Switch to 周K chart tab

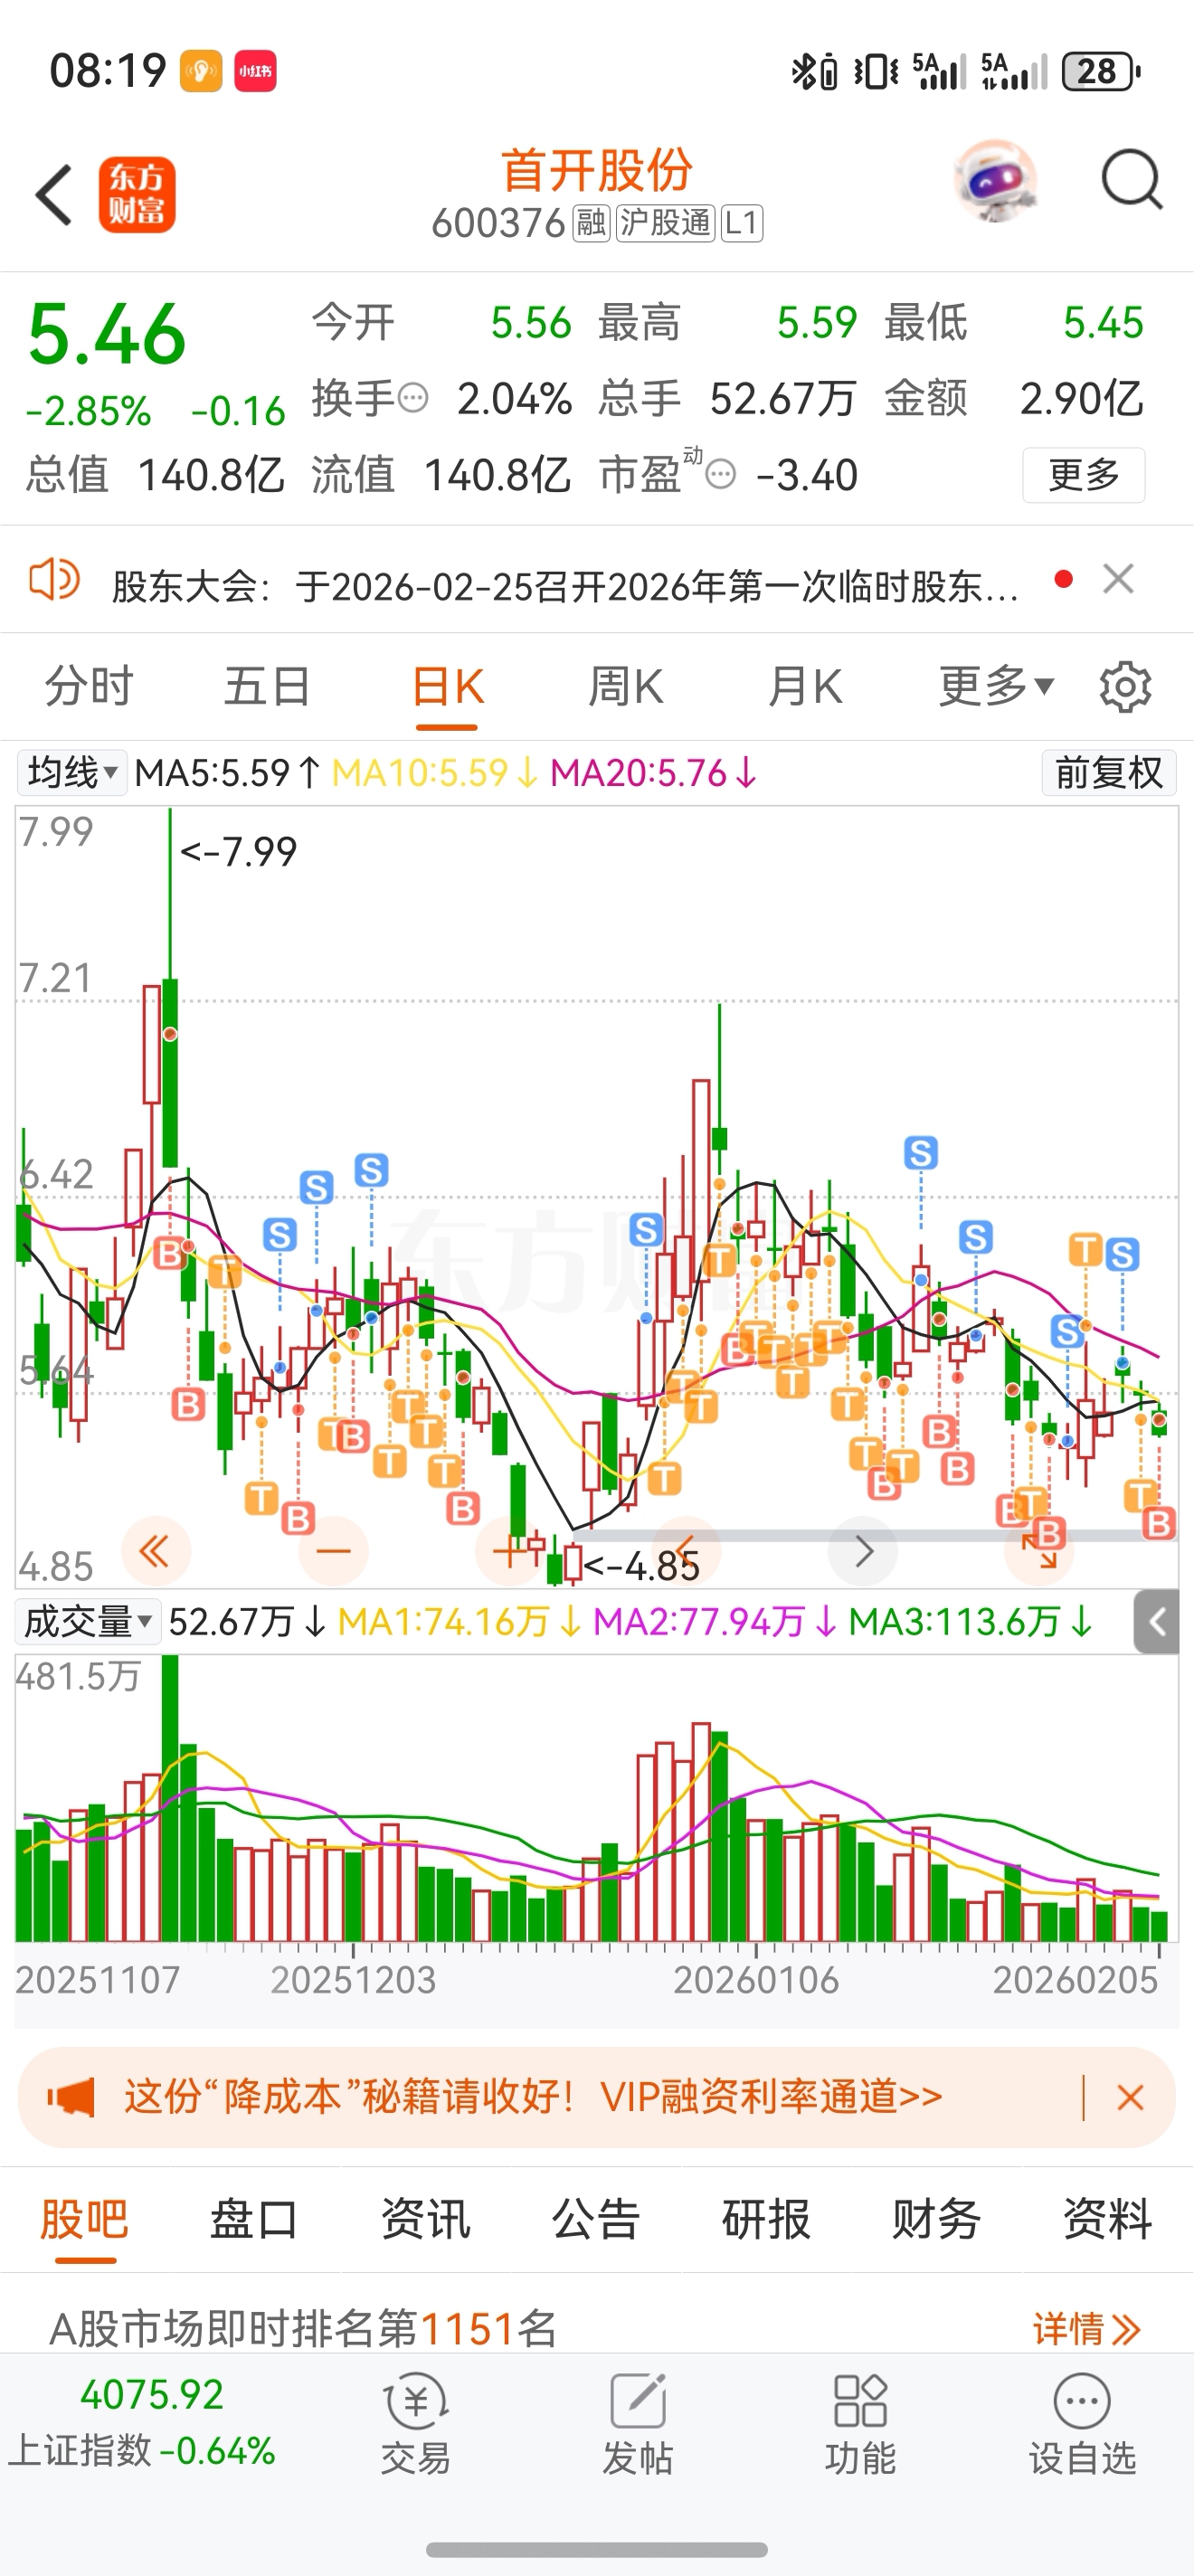click(x=625, y=687)
